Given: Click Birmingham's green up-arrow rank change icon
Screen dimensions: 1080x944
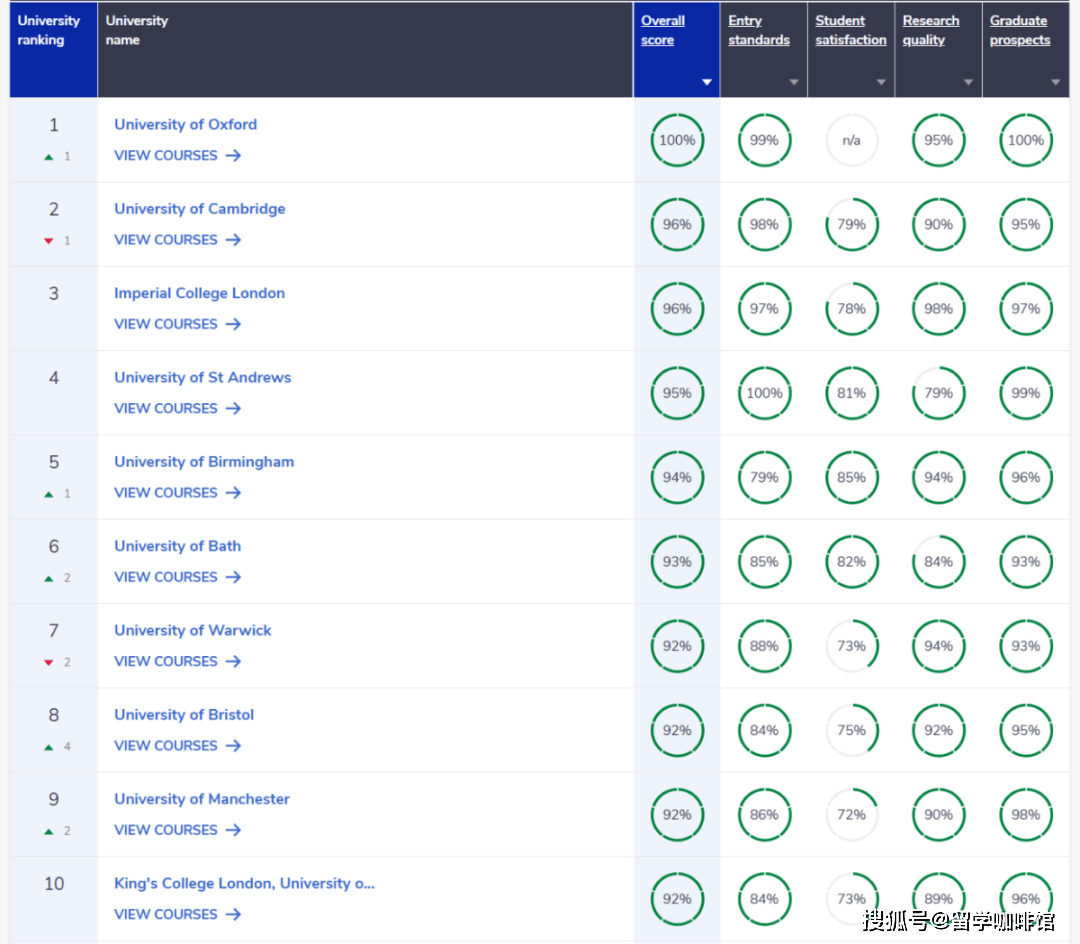Looking at the screenshot, I should 49,494.
